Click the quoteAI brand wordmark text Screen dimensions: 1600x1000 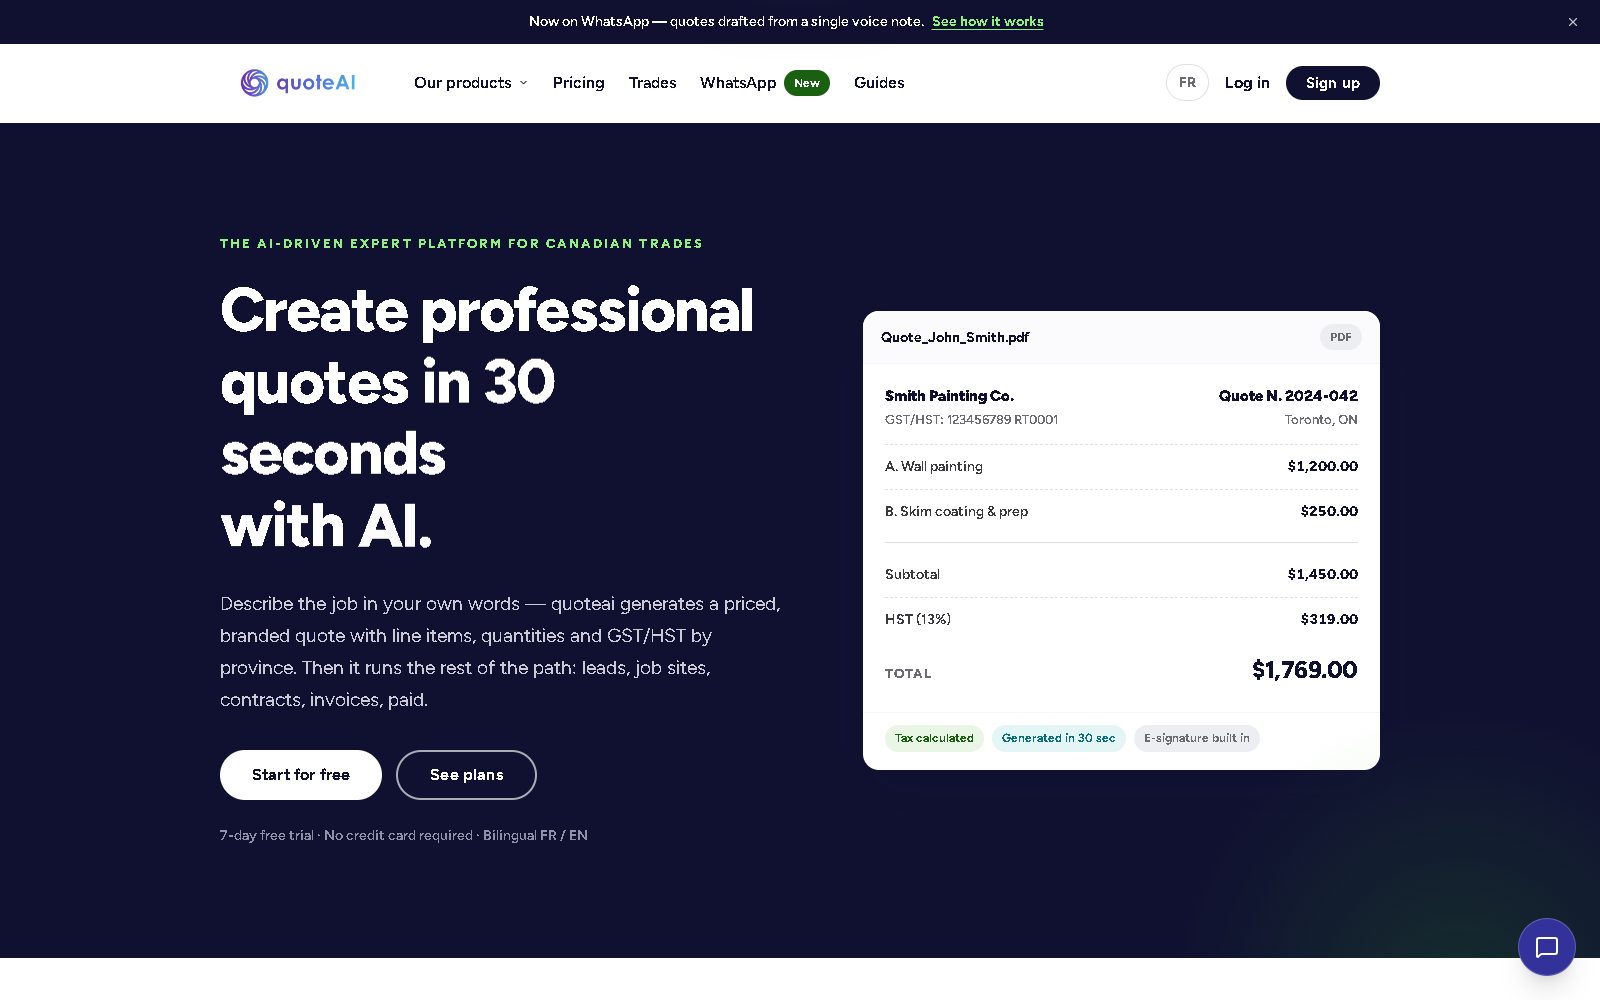(x=316, y=83)
